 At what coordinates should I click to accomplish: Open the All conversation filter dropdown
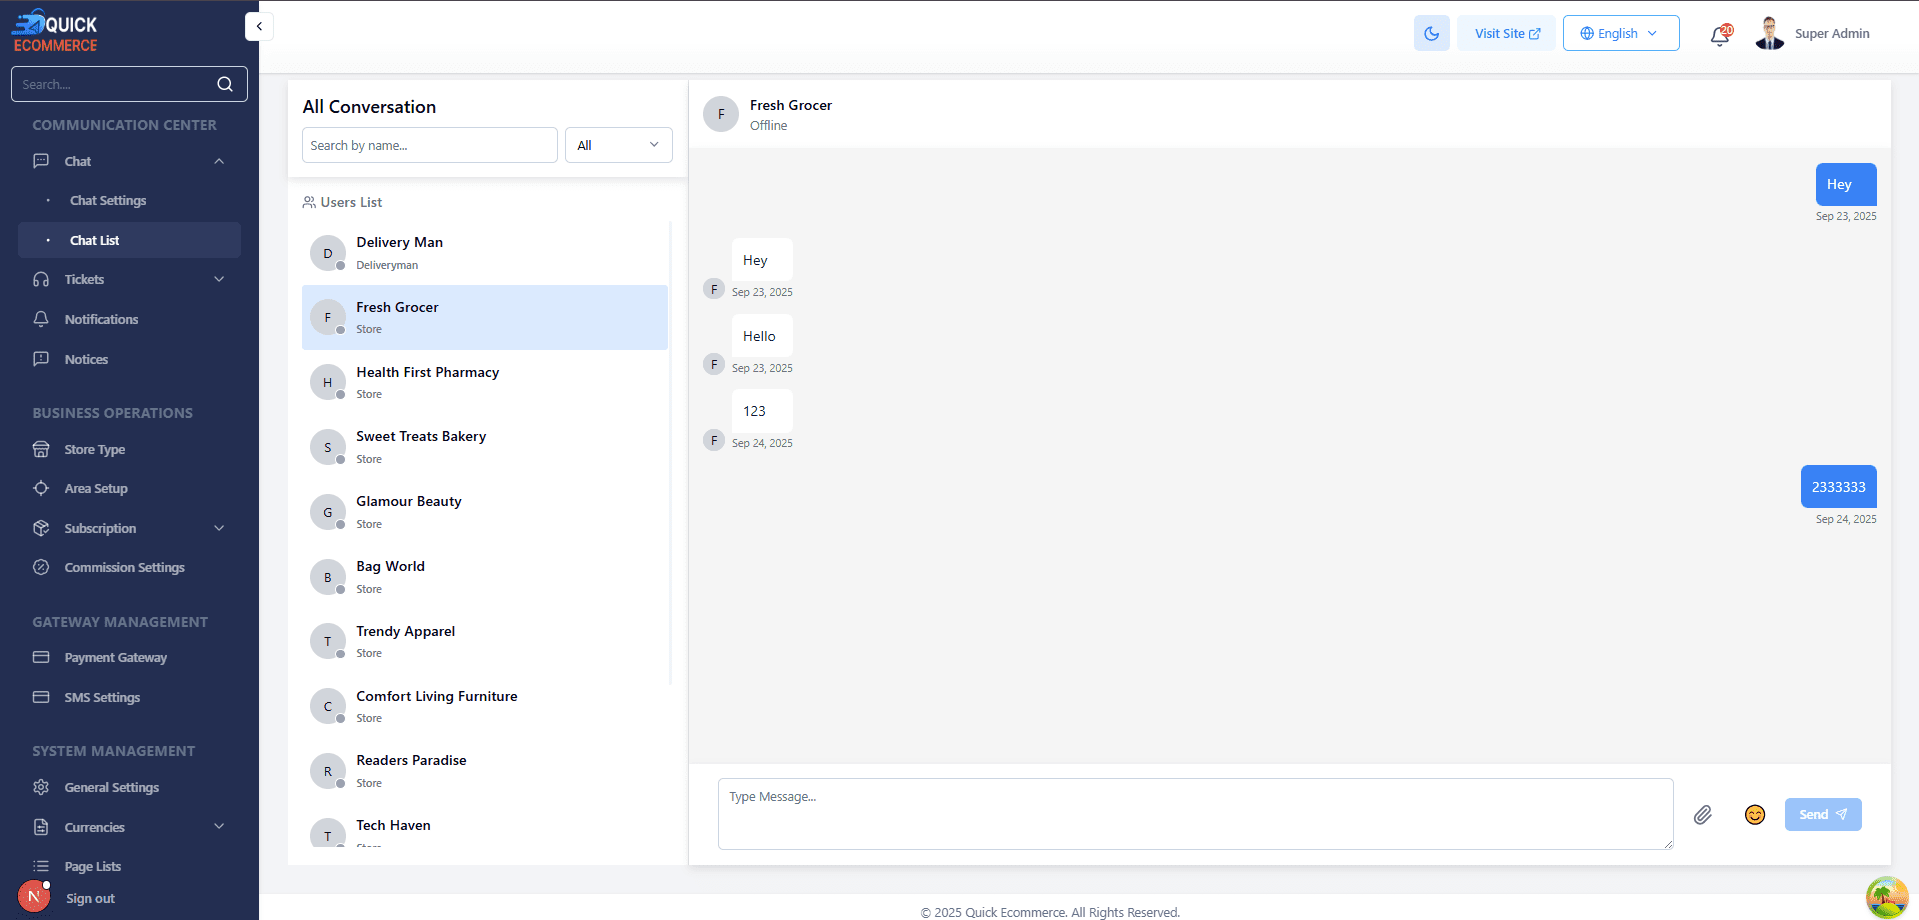click(x=618, y=145)
